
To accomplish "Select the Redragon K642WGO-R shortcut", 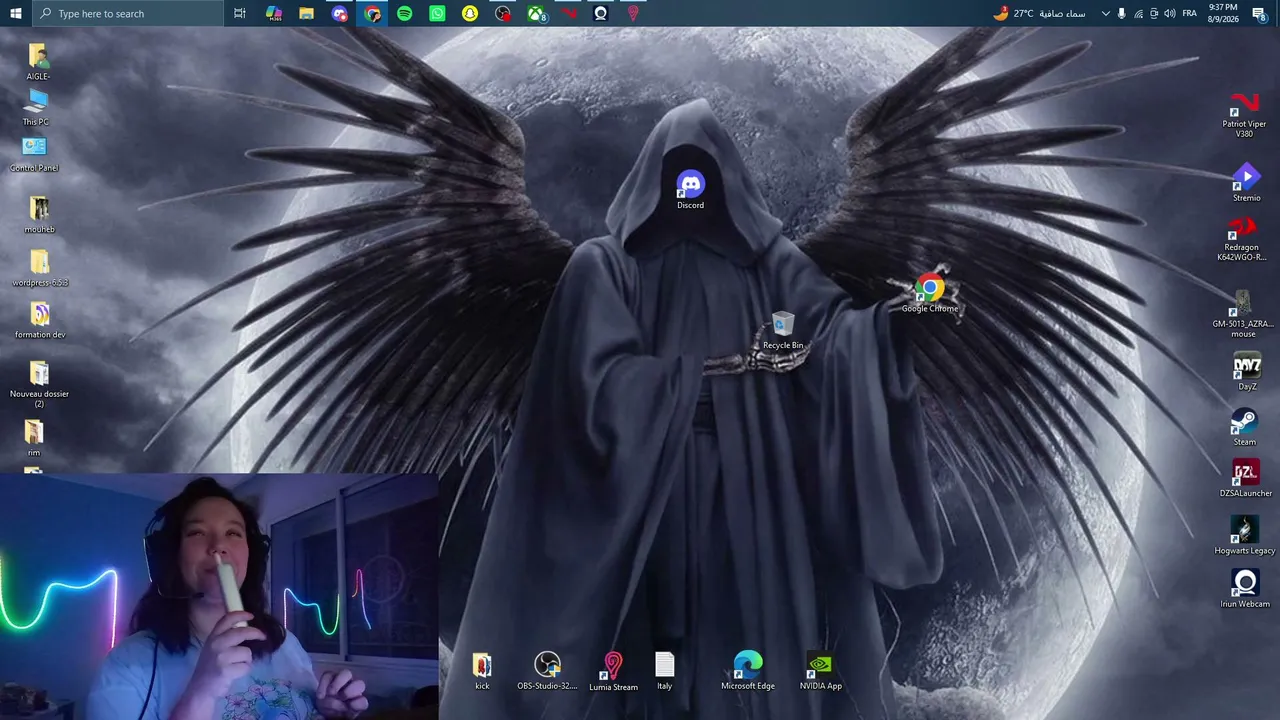I will point(1242,238).
